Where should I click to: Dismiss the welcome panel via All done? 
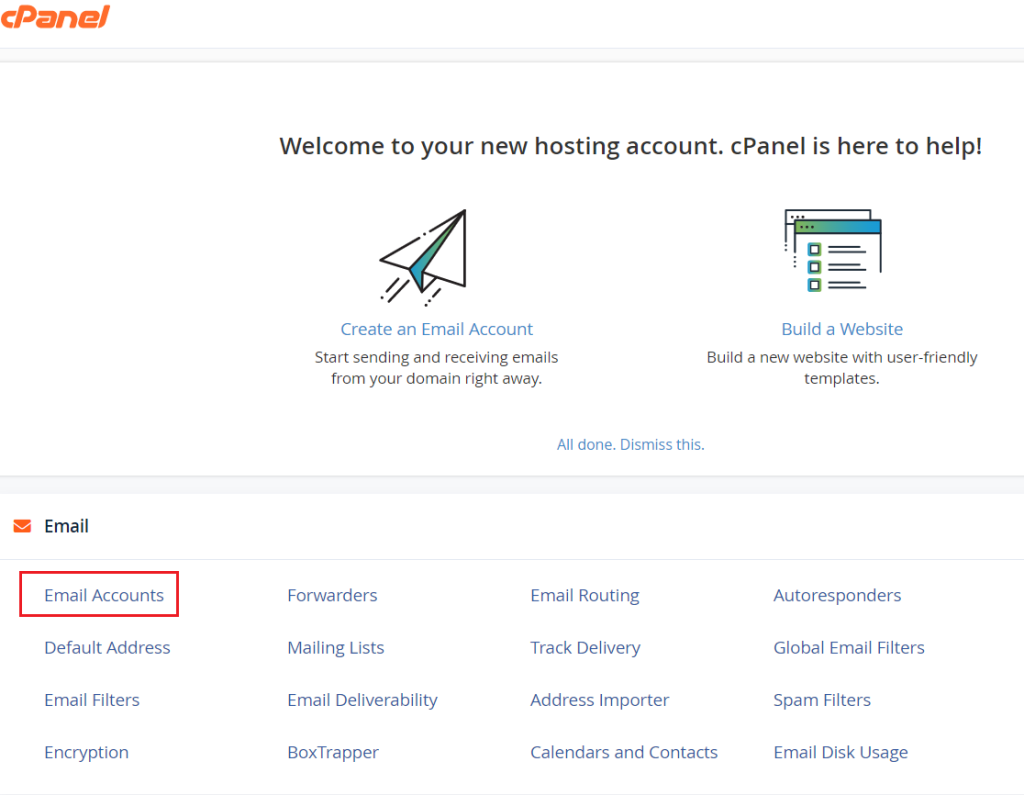pyautogui.click(x=630, y=444)
